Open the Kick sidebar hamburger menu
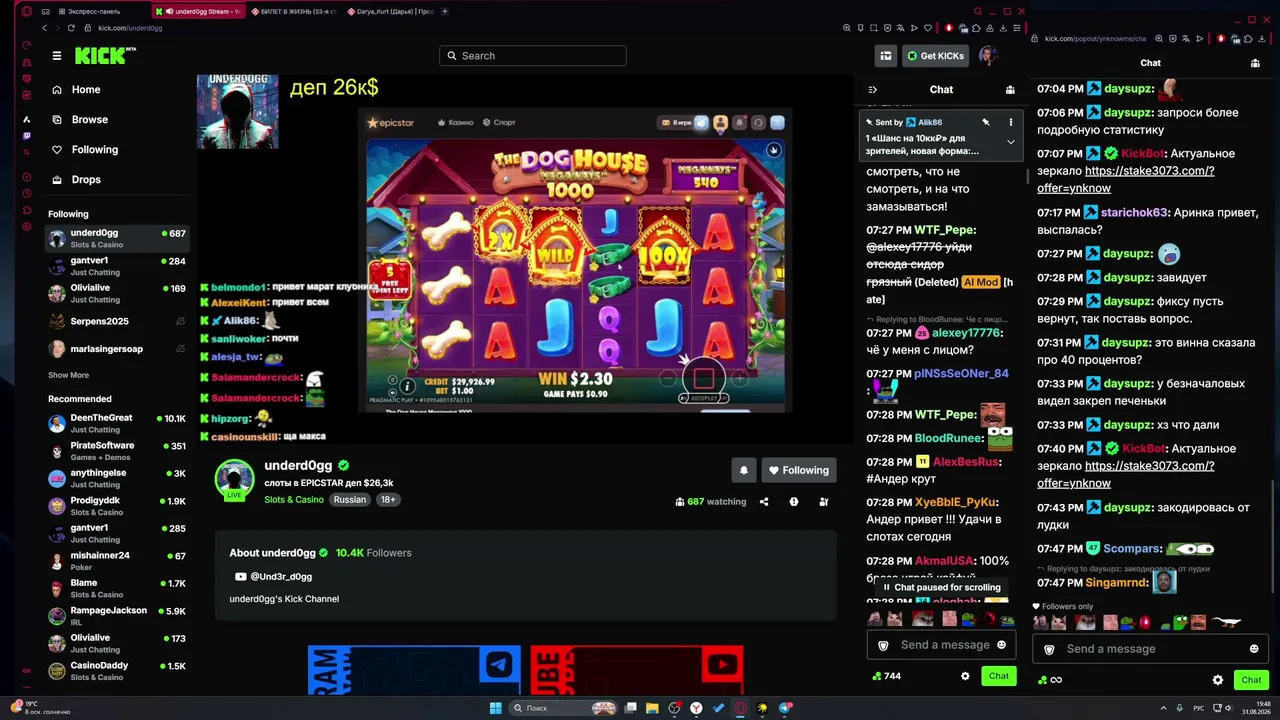This screenshot has height=720, width=1280. pyautogui.click(x=57, y=56)
